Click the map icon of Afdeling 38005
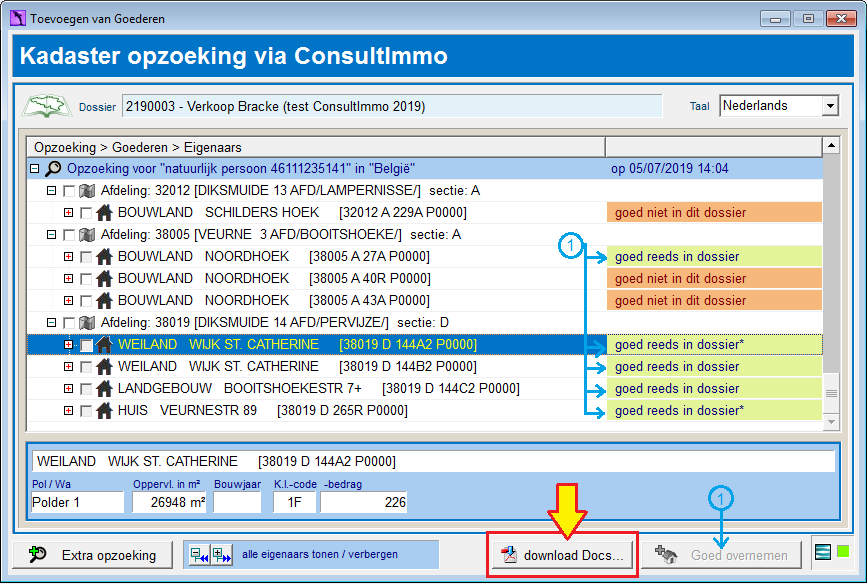The width and height of the screenshot is (868, 584). (x=87, y=235)
